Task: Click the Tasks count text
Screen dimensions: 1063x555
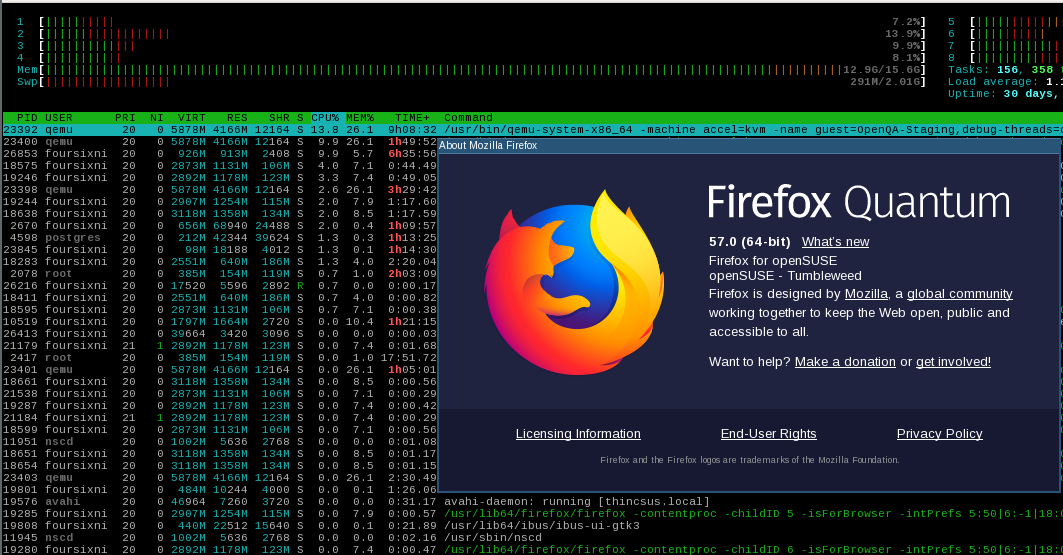Action: pos(1005,70)
